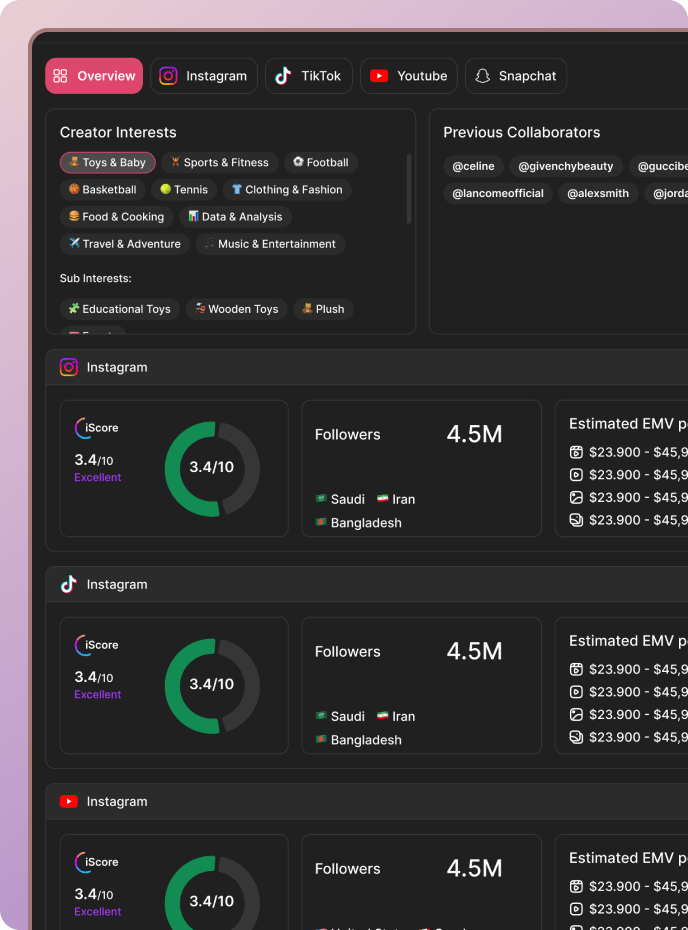Click Bangladesh flag in TikTok section followers
This screenshot has width=688, height=930.
point(321,739)
